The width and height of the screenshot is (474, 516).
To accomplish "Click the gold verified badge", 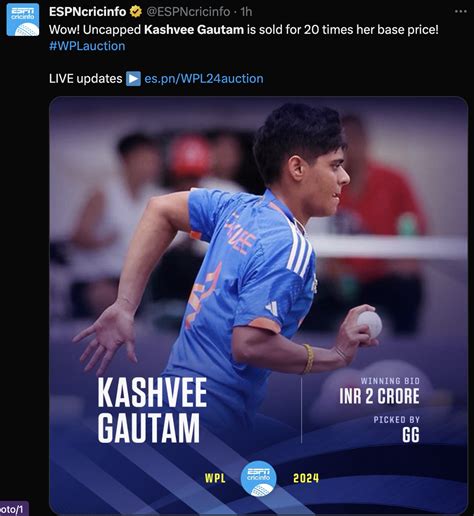I will click(x=136, y=12).
